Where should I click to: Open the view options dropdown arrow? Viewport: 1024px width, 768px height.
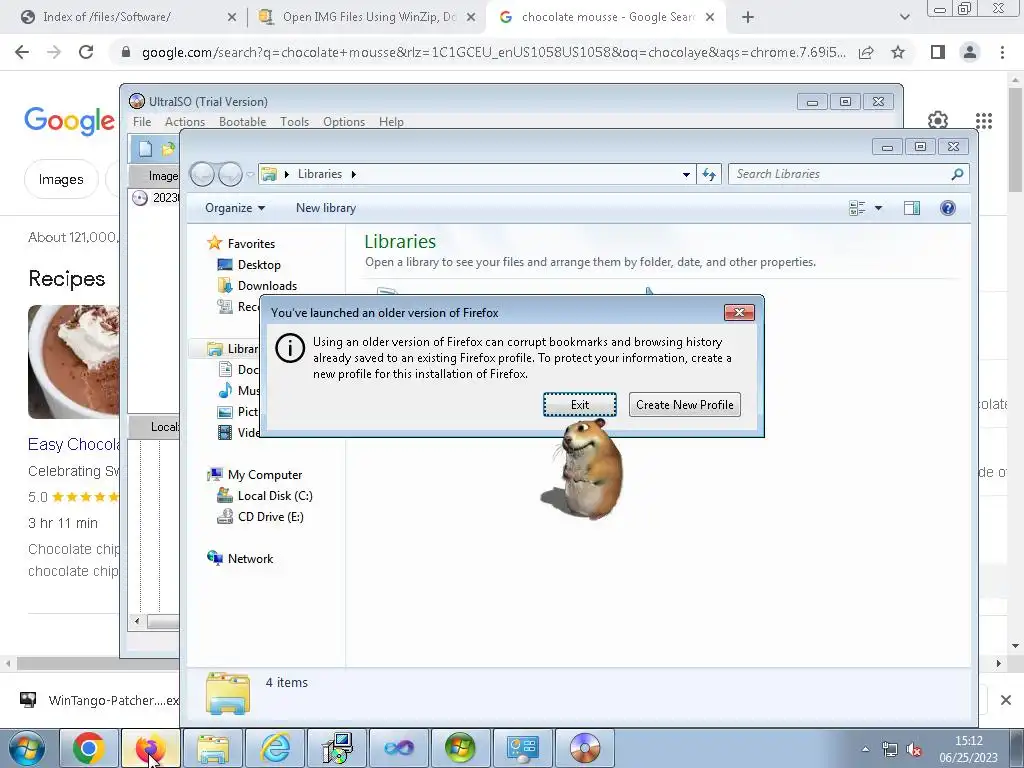pos(878,208)
